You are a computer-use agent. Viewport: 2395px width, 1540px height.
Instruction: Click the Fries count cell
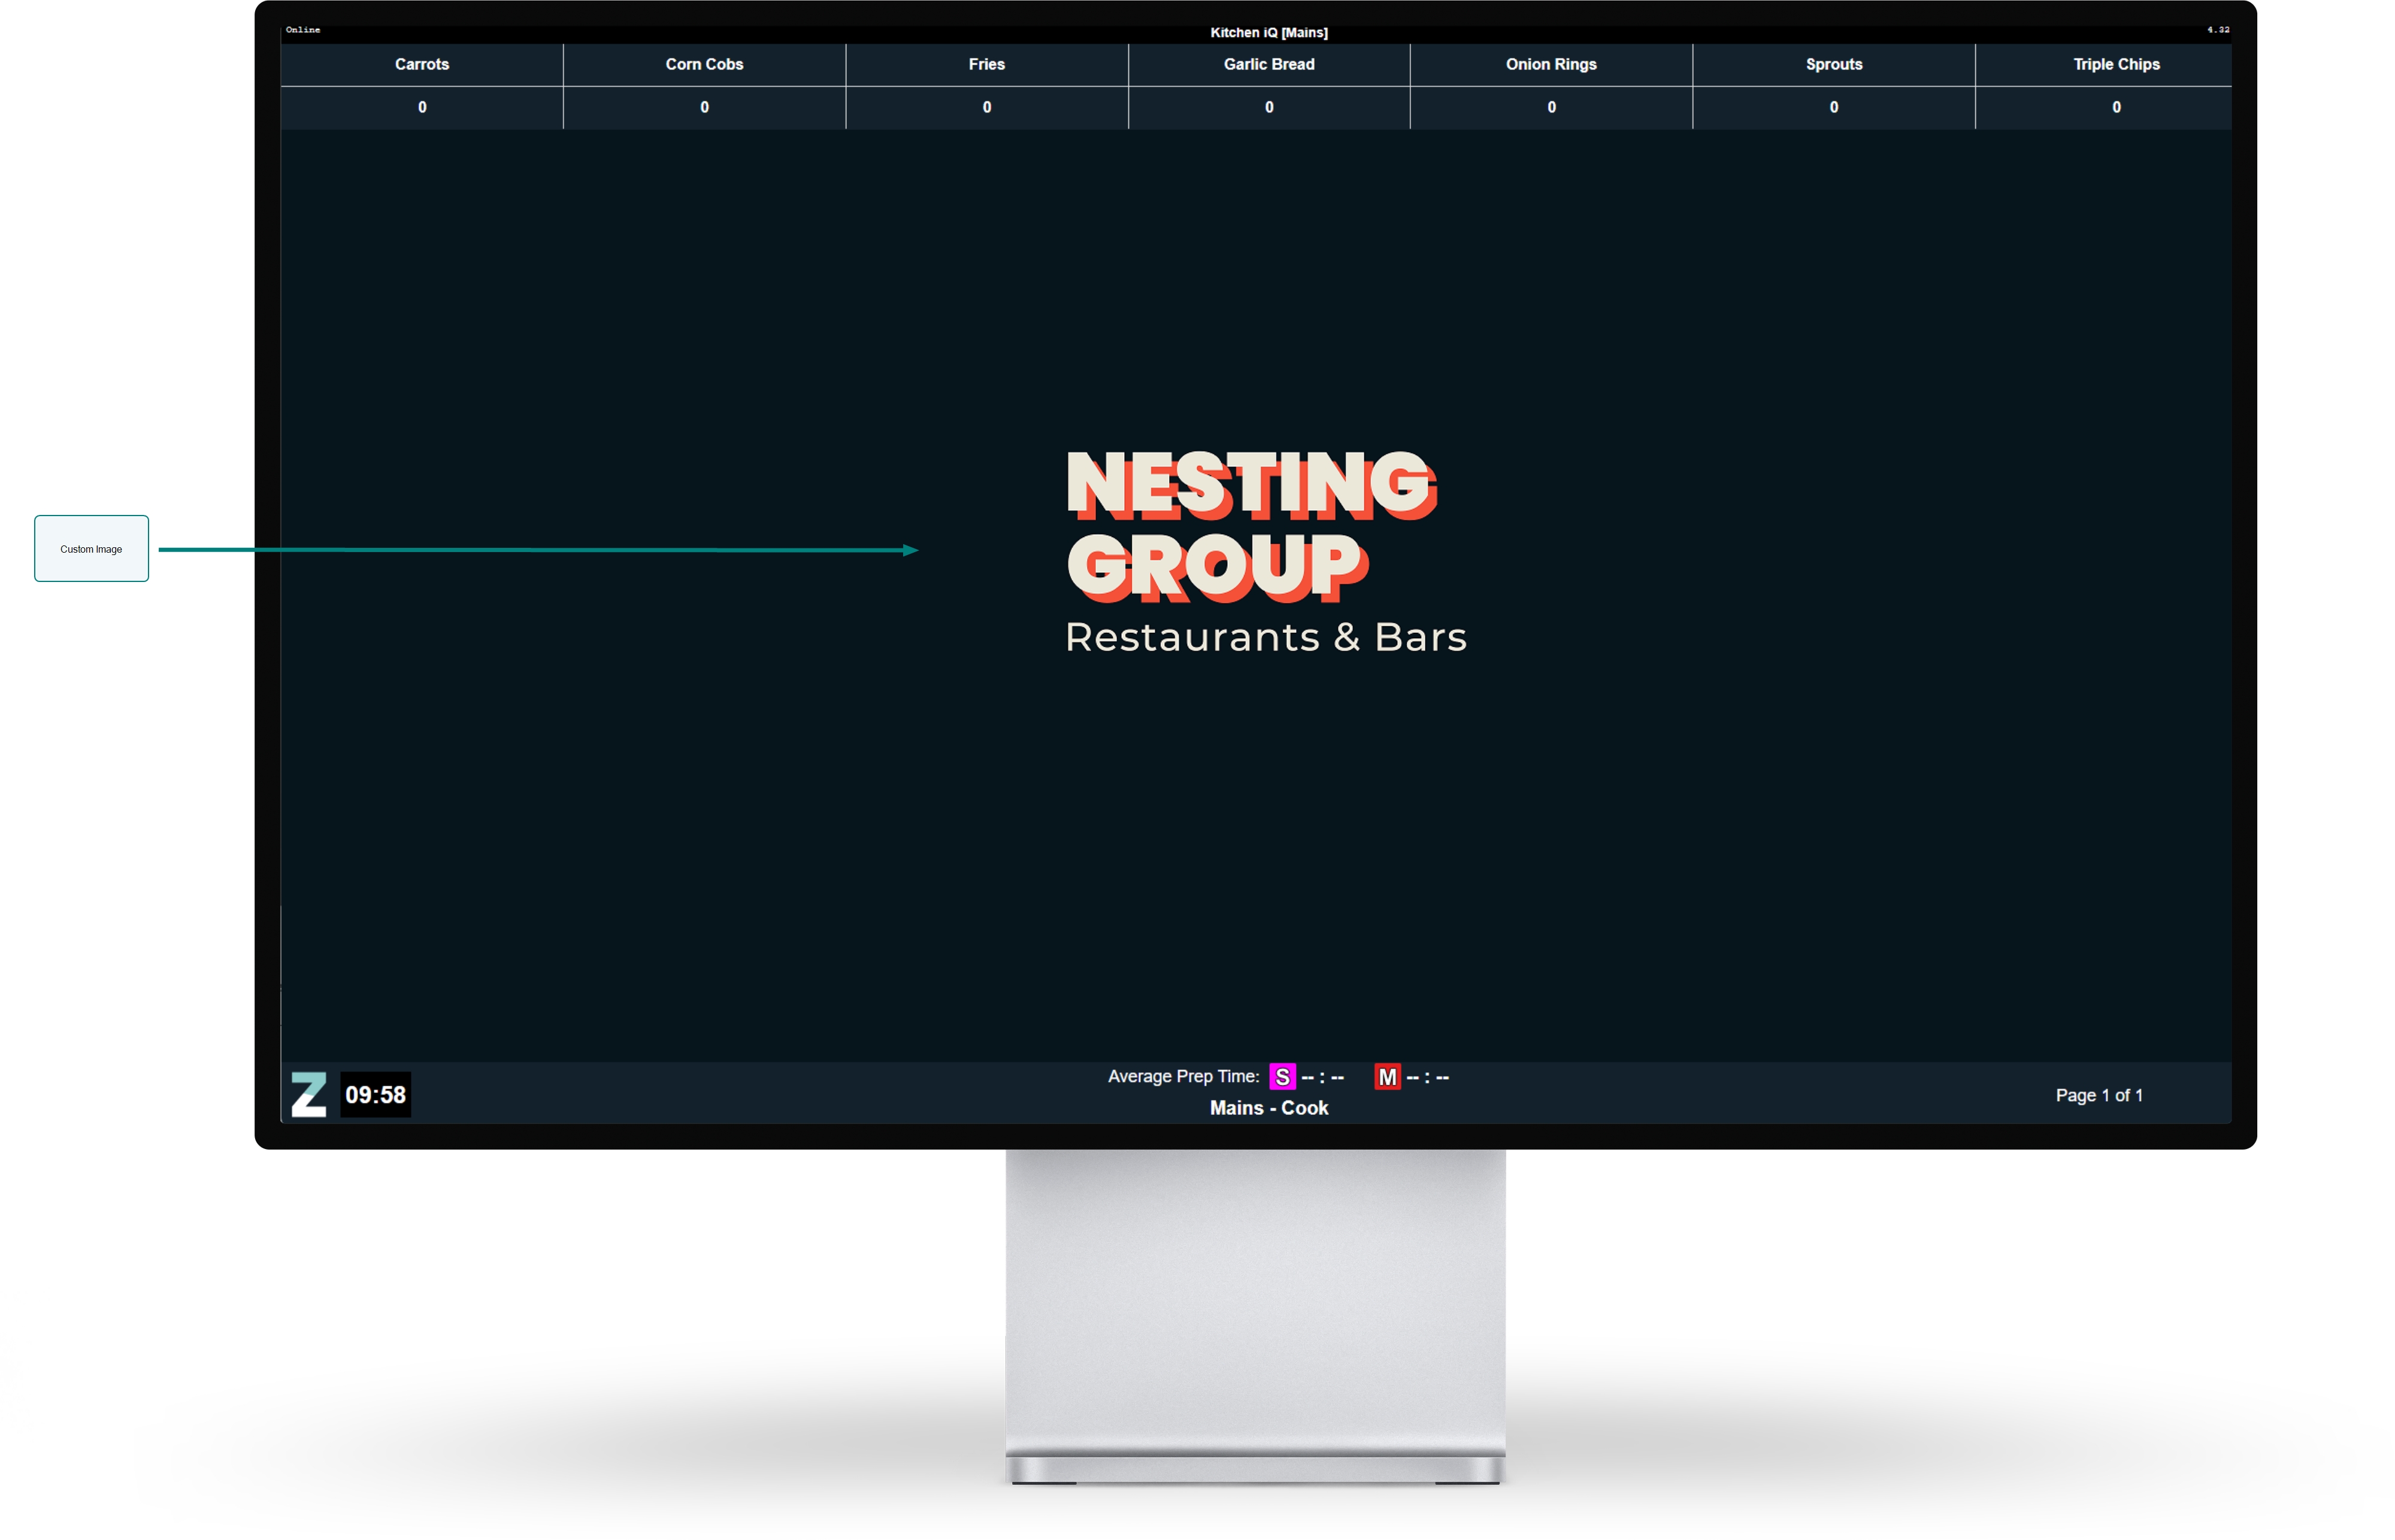coord(986,107)
